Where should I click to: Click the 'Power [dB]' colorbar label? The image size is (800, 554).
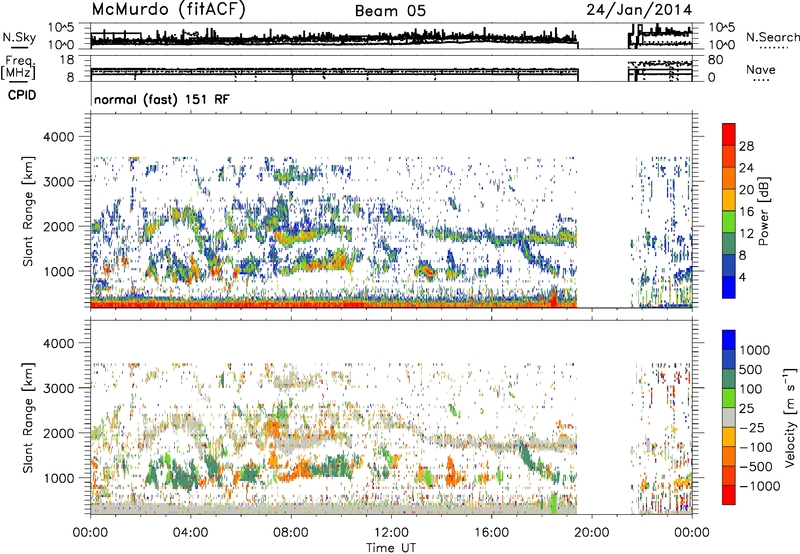pyautogui.click(x=764, y=211)
